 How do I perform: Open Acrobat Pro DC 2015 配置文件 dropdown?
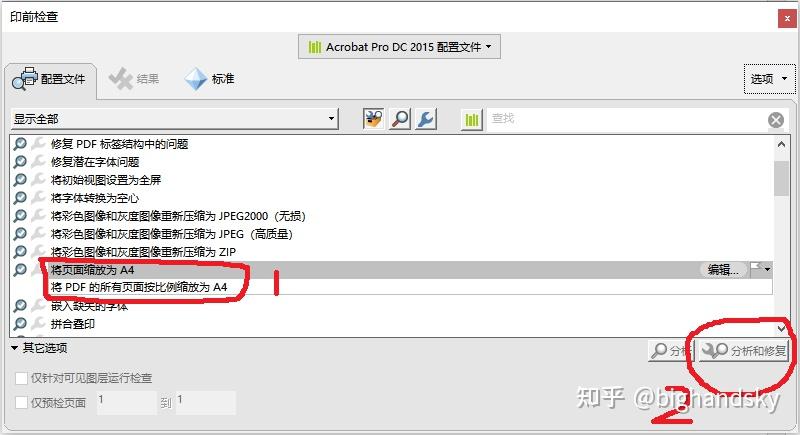[399, 47]
